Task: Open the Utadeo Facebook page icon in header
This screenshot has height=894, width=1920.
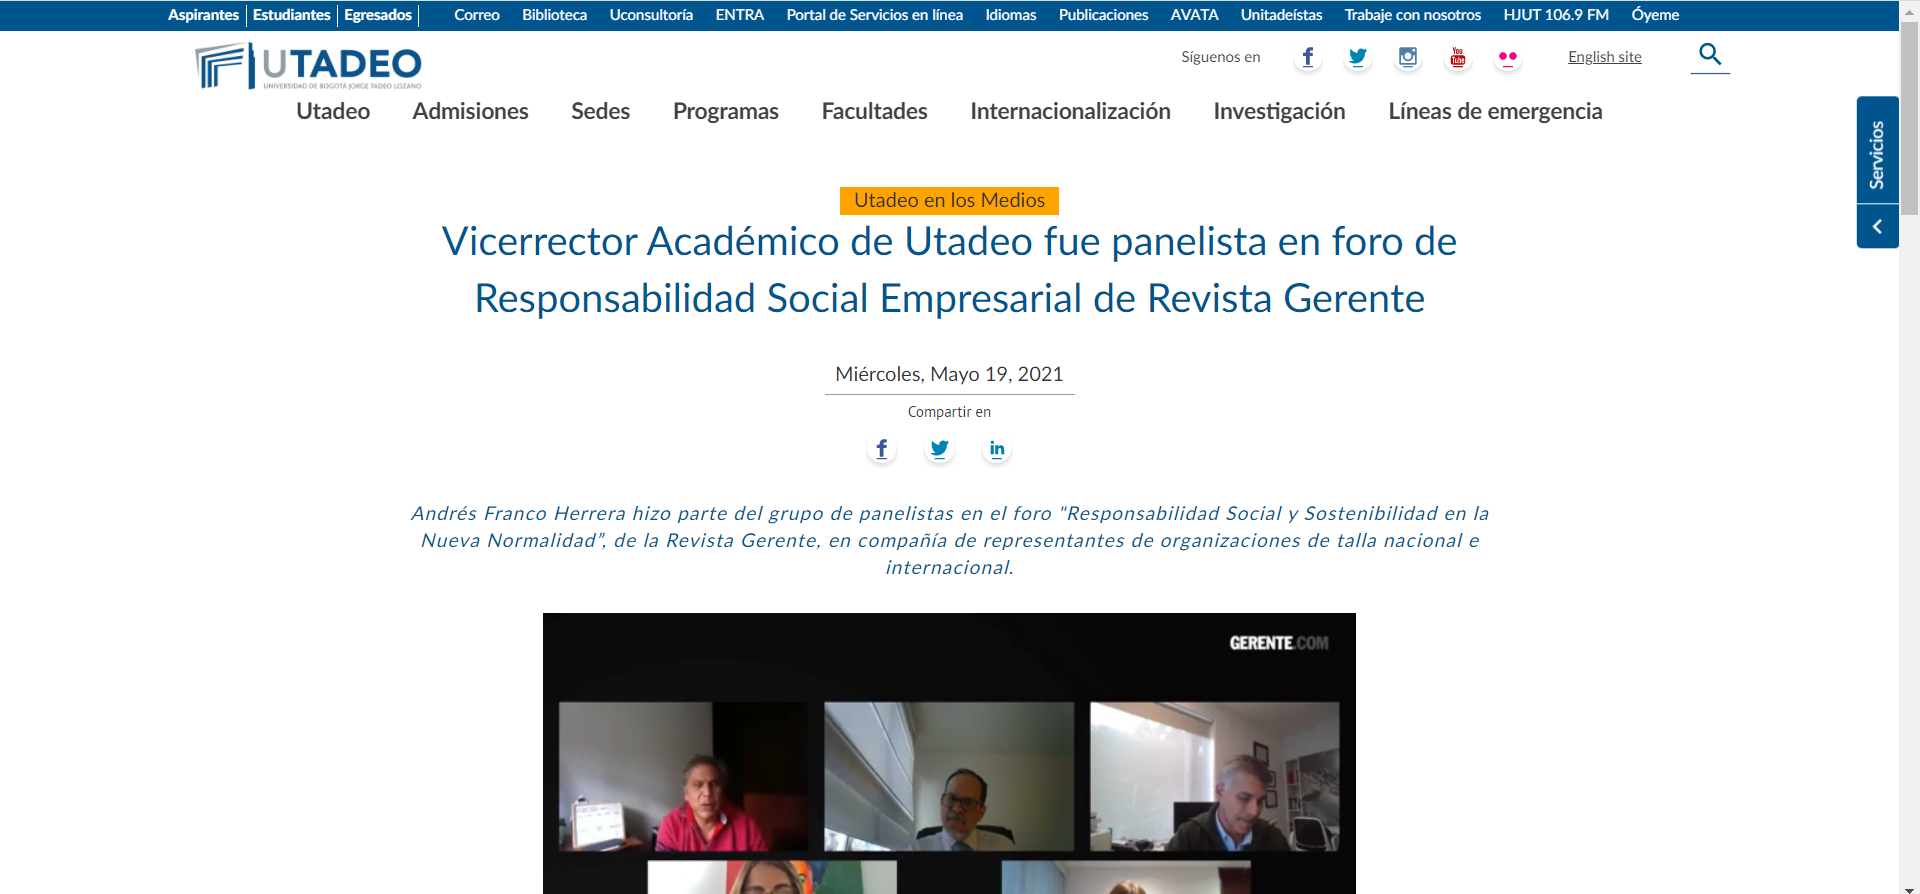Action: (x=1308, y=57)
